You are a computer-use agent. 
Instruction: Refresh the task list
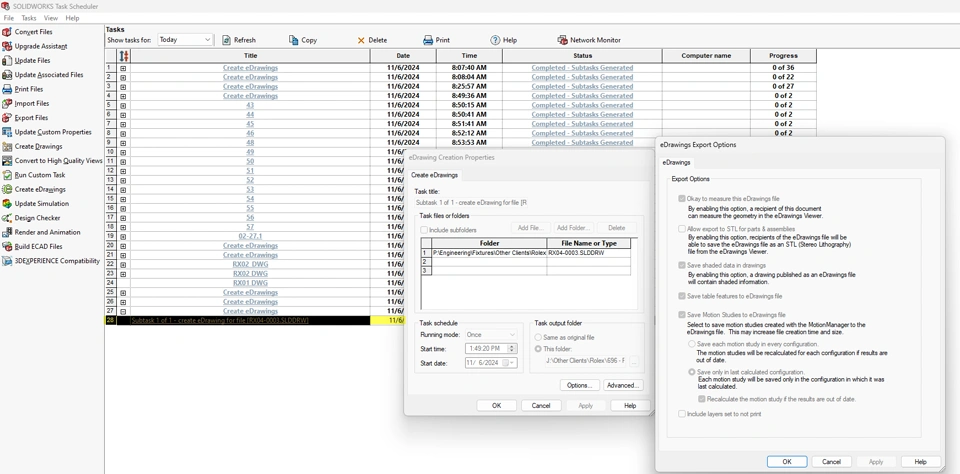click(x=239, y=40)
